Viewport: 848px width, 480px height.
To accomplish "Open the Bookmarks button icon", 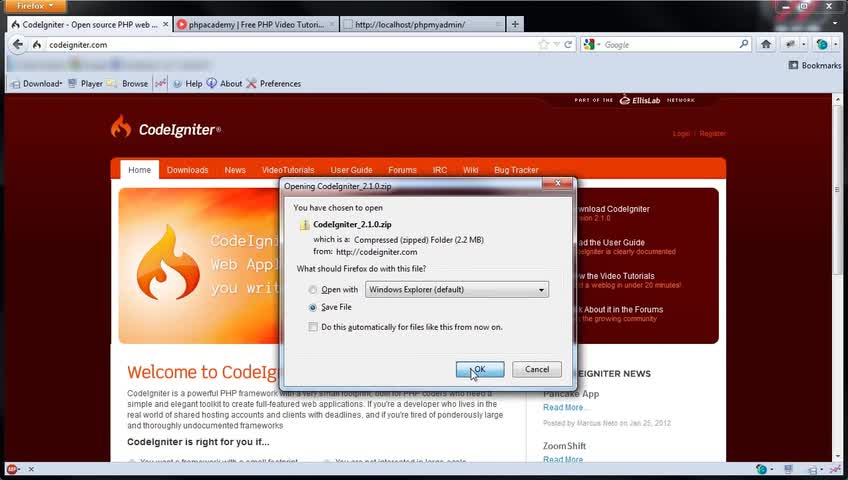I will tap(793, 65).
